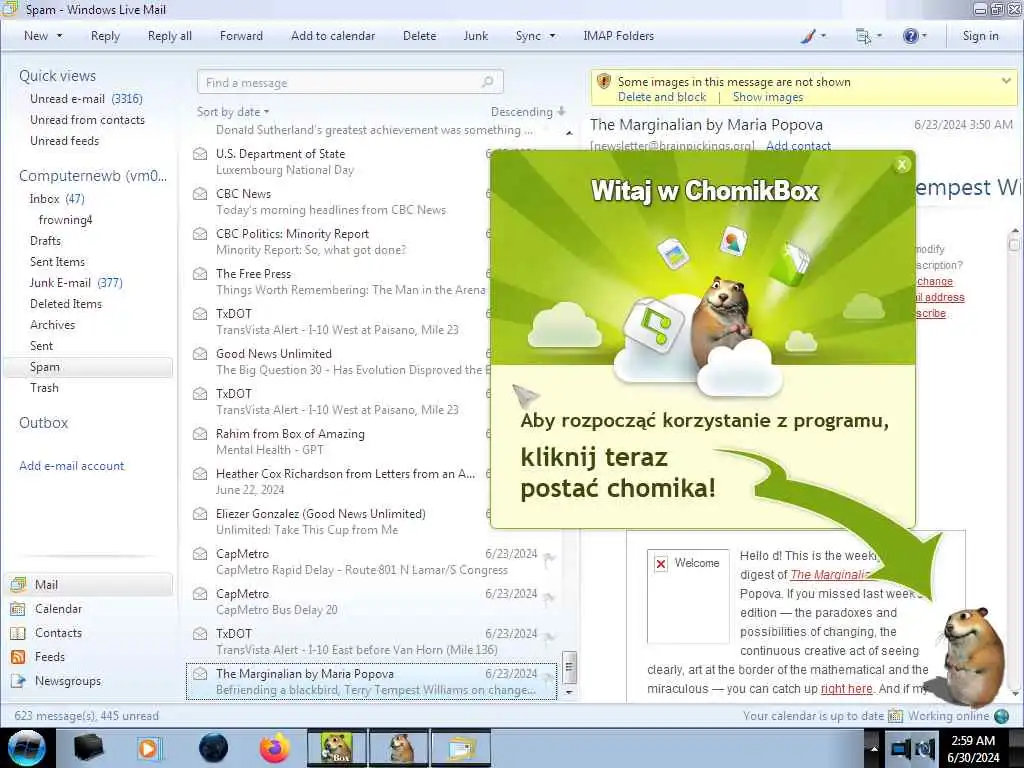This screenshot has width=1024, height=768.
Task: Open the Help question mark icon
Action: click(x=910, y=37)
